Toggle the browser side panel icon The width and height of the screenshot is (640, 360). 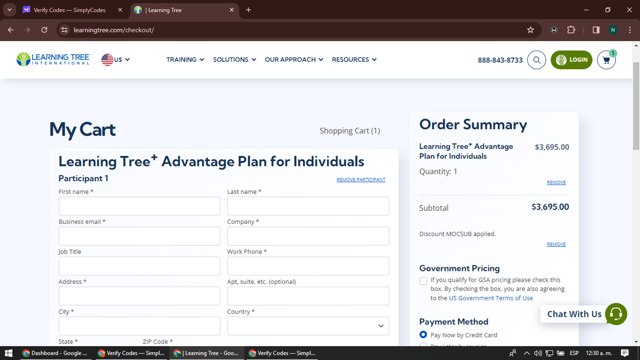(x=596, y=30)
